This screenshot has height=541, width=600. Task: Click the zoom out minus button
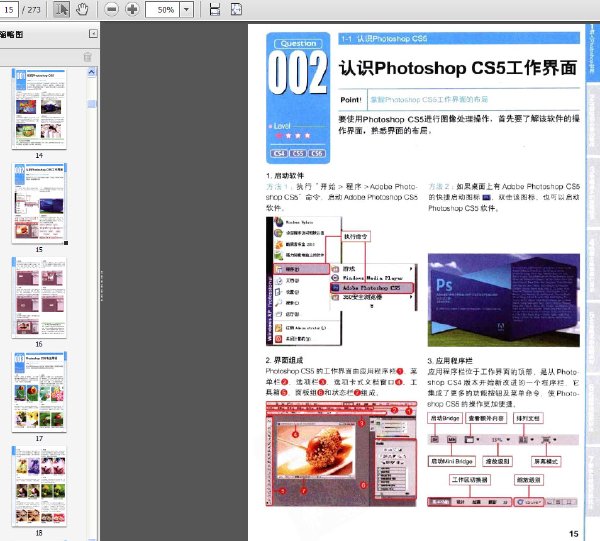(x=111, y=10)
